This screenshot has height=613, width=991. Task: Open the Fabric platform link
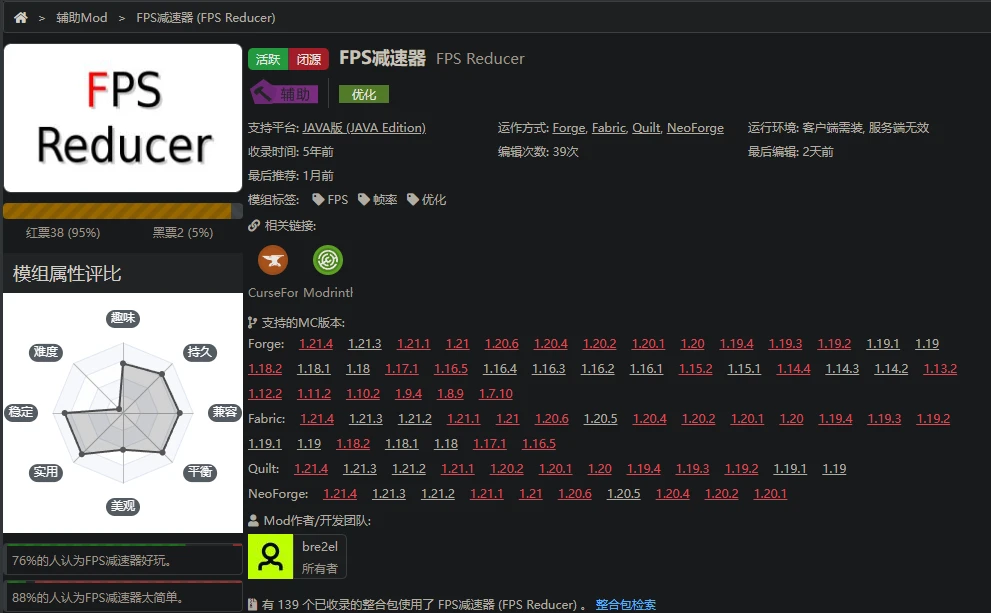(x=608, y=128)
